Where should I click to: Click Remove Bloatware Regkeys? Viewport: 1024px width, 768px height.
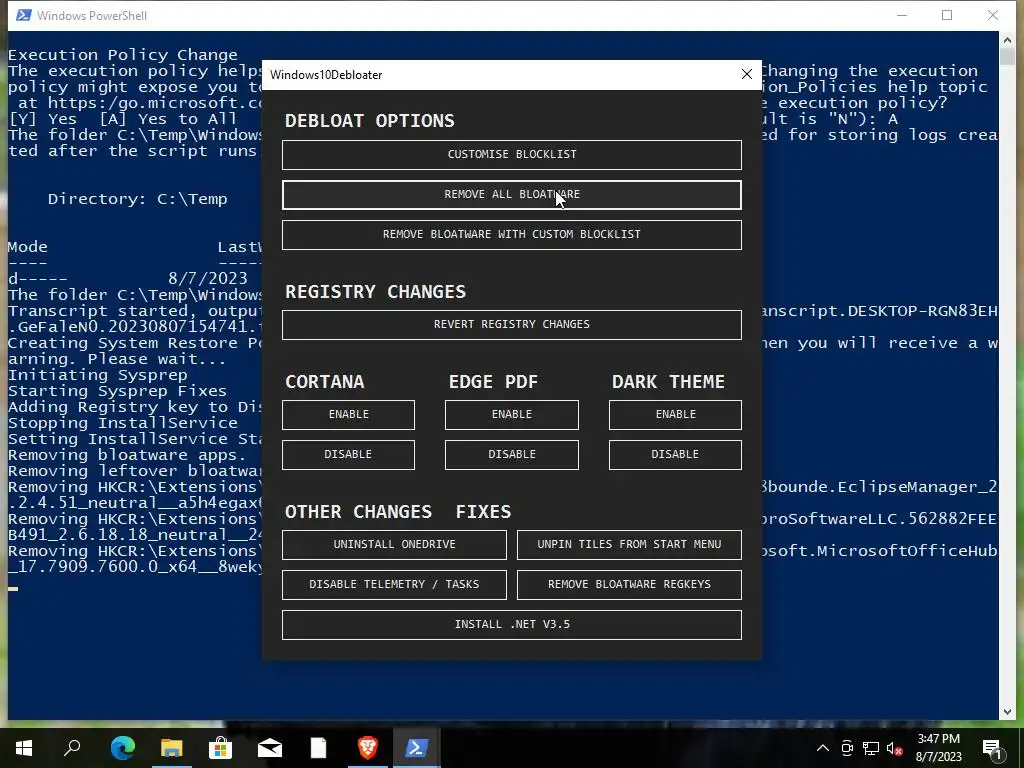pyautogui.click(x=629, y=584)
